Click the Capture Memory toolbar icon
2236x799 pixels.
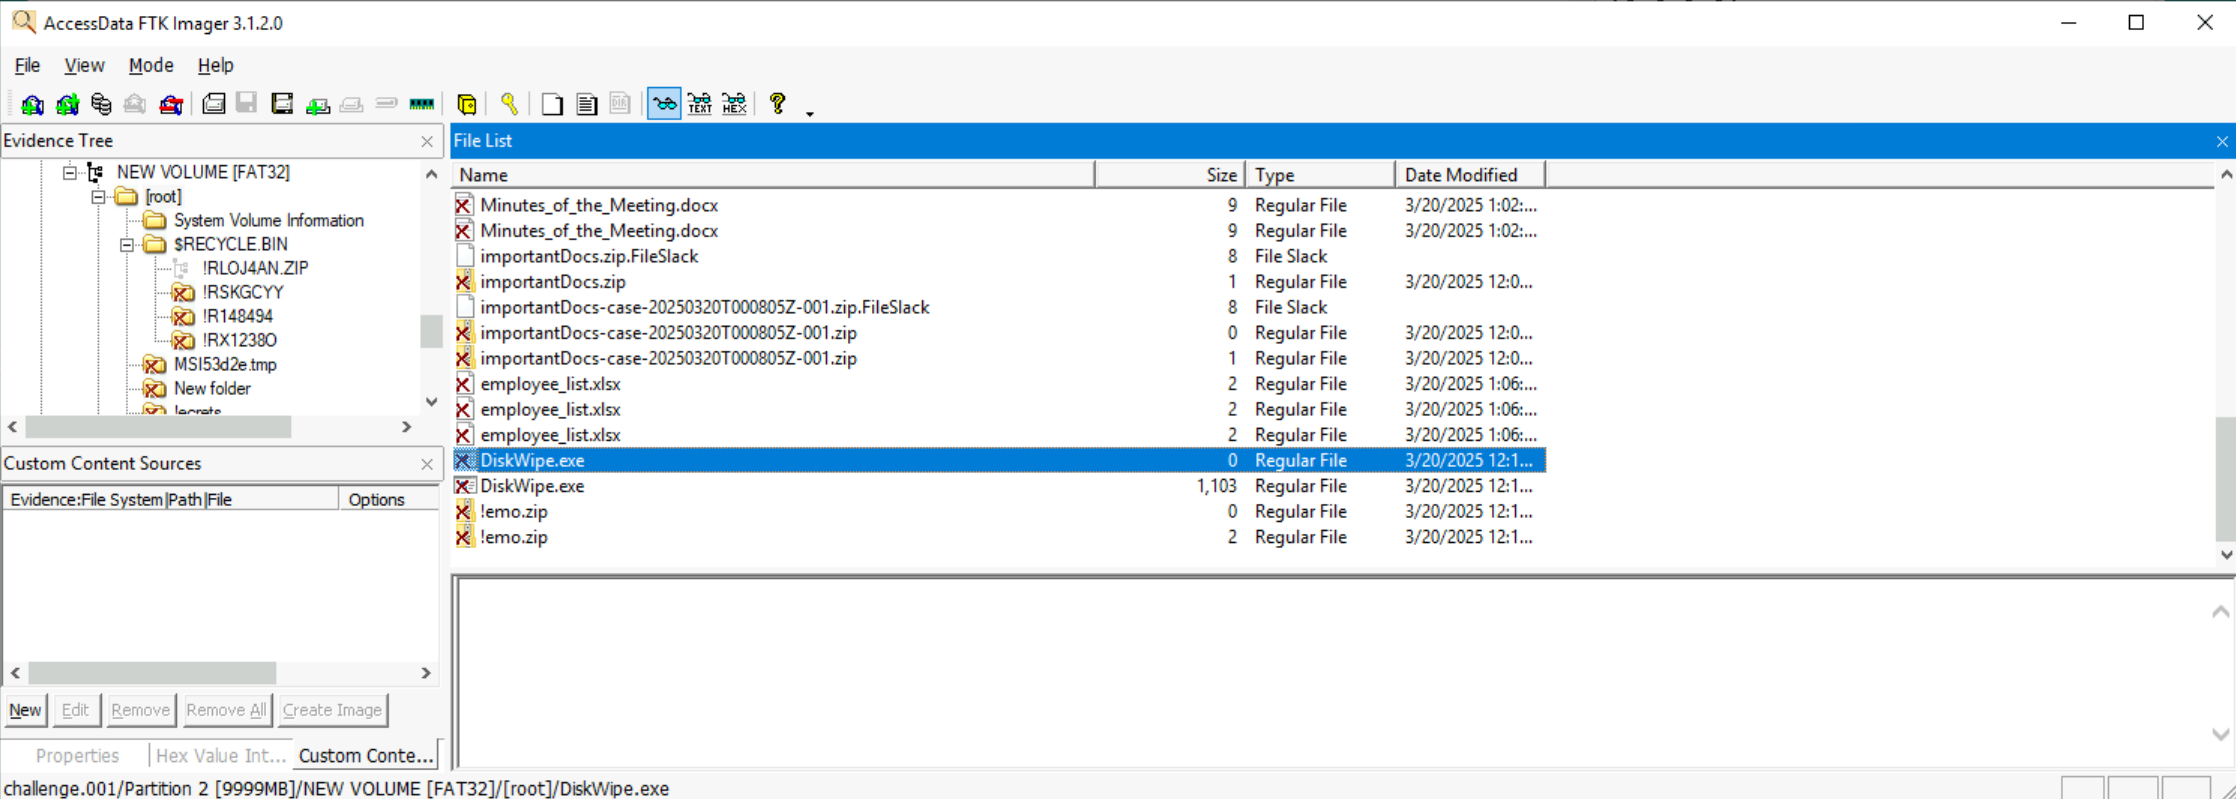tap(422, 104)
